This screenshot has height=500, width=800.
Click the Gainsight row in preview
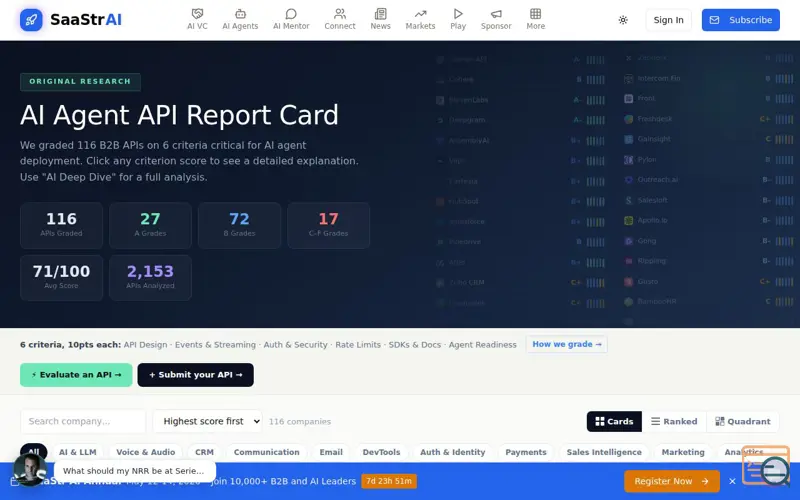pyautogui.click(x=709, y=139)
